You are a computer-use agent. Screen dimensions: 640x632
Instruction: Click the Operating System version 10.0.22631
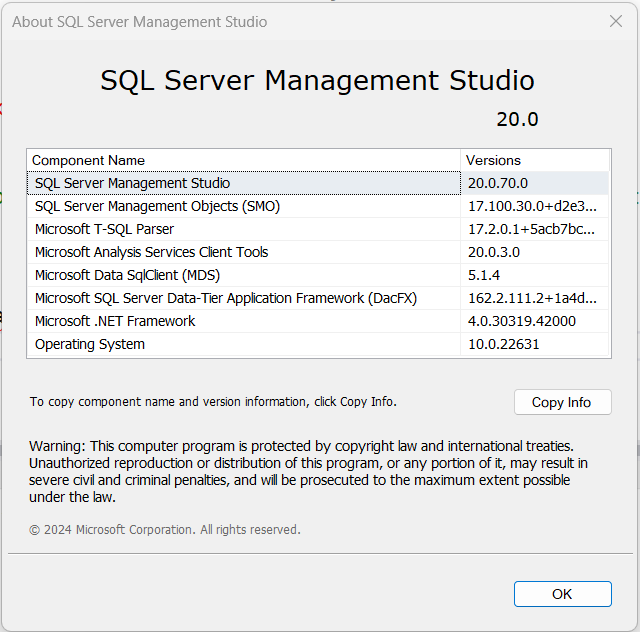502,344
